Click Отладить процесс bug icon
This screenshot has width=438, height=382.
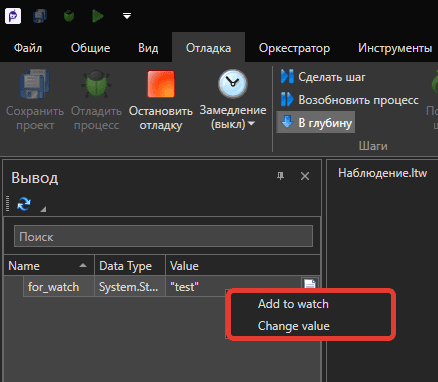pyautogui.click(x=96, y=84)
